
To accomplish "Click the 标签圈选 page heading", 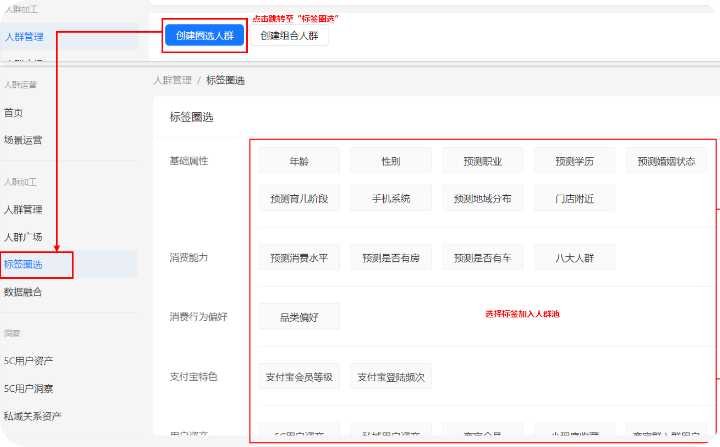I will pyautogui.click(x=191, y=117).
